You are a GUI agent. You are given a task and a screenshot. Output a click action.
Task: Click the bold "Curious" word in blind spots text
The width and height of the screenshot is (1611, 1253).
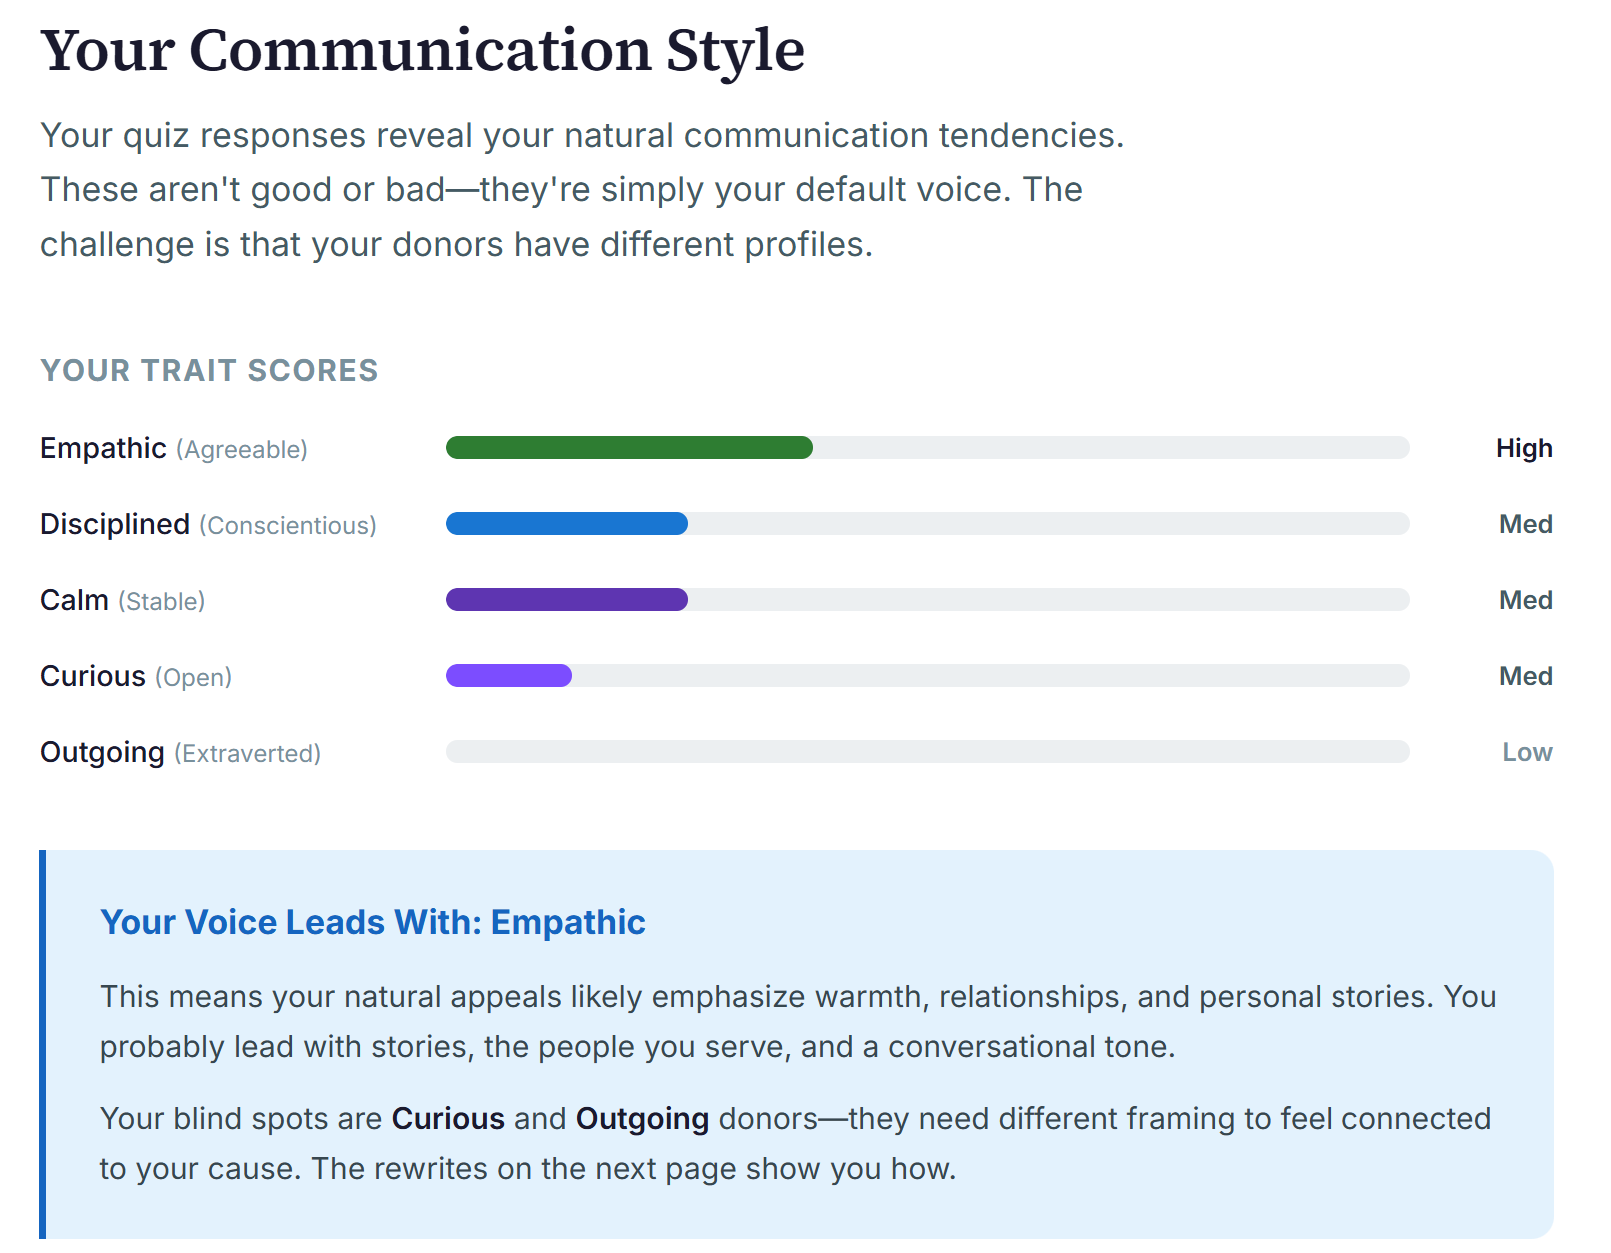tap(448, 1119)
